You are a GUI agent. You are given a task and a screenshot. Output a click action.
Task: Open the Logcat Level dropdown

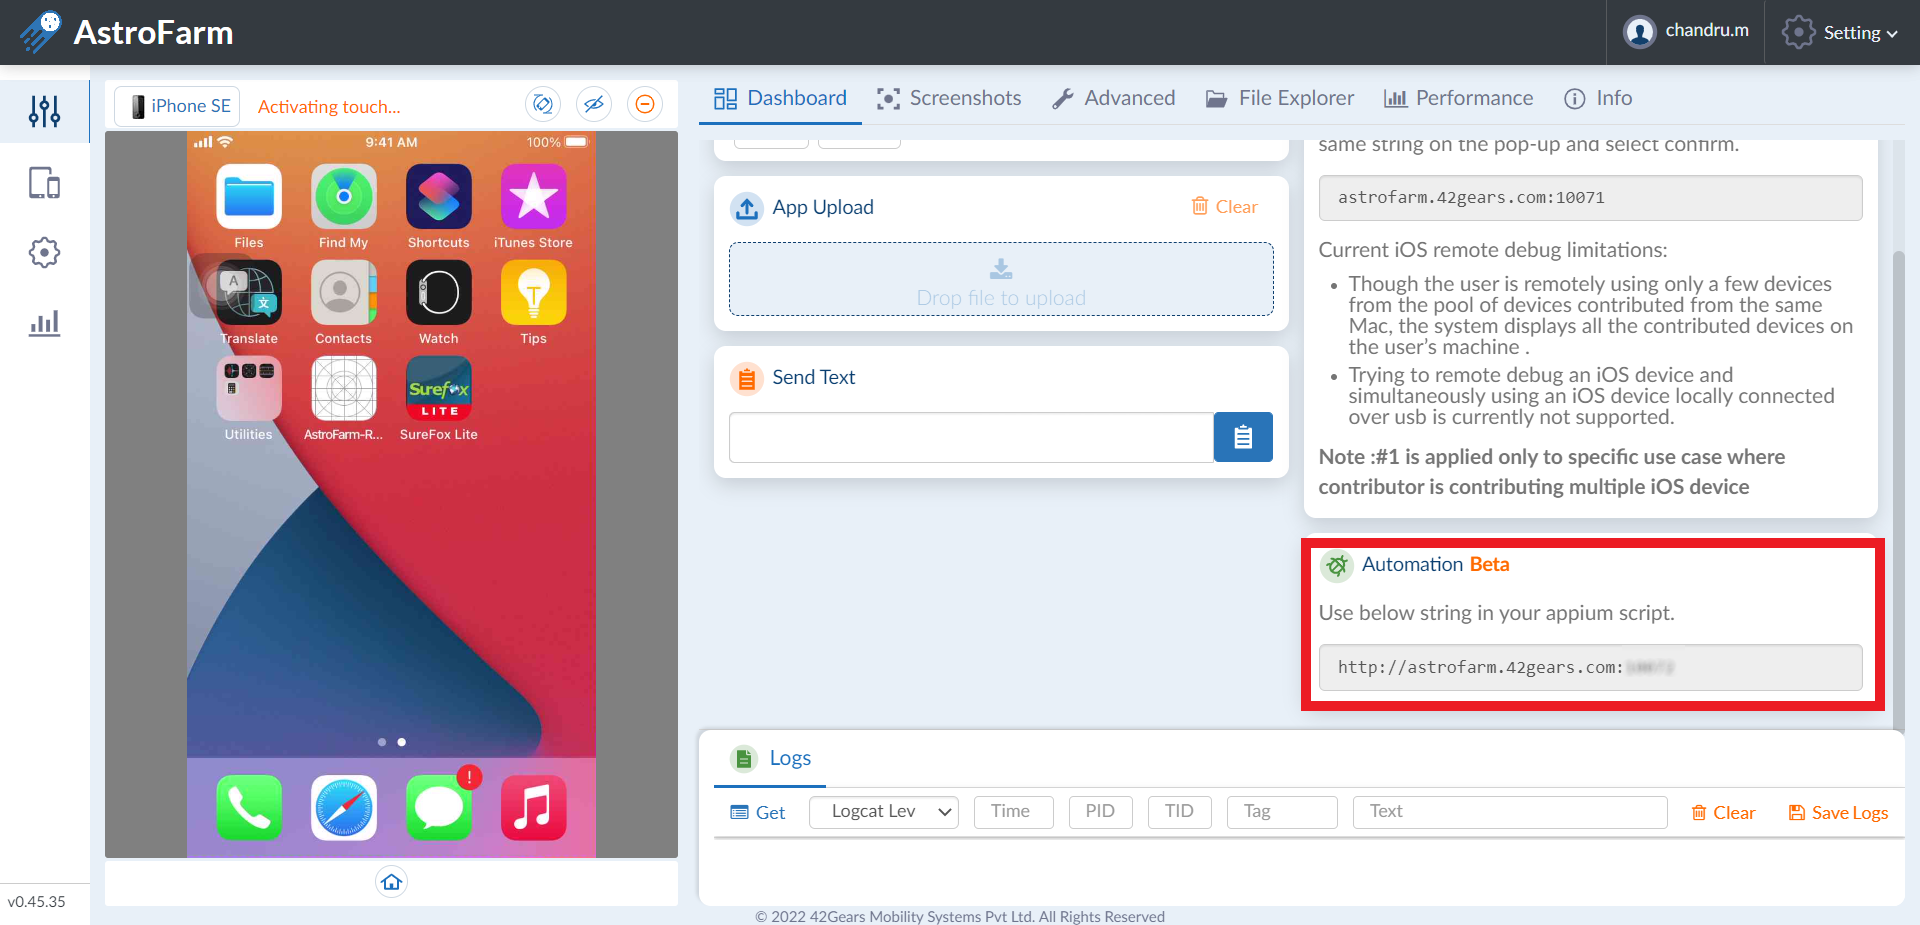(883, 812)
